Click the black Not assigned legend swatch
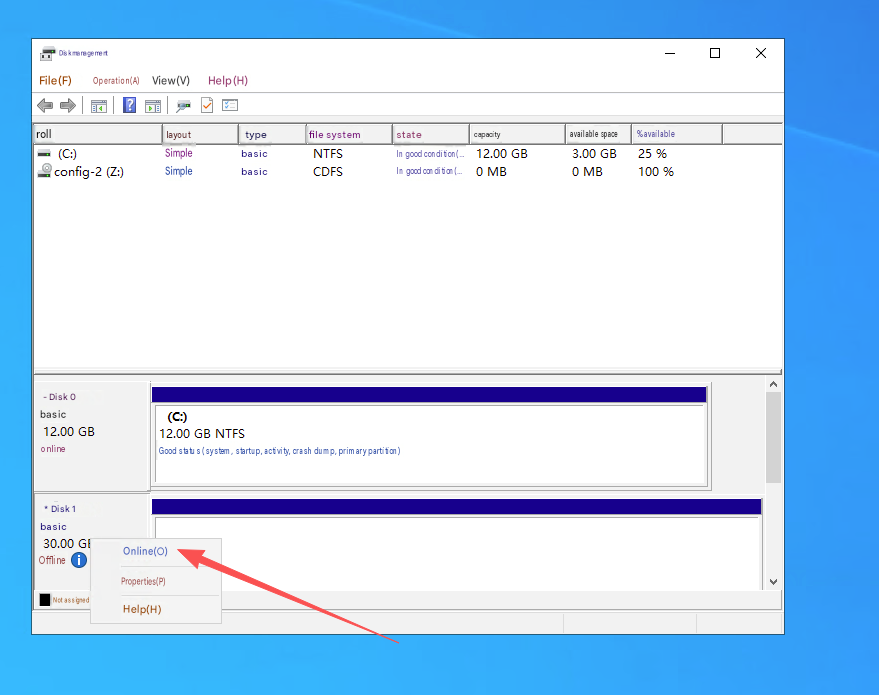 click(45, 600)
